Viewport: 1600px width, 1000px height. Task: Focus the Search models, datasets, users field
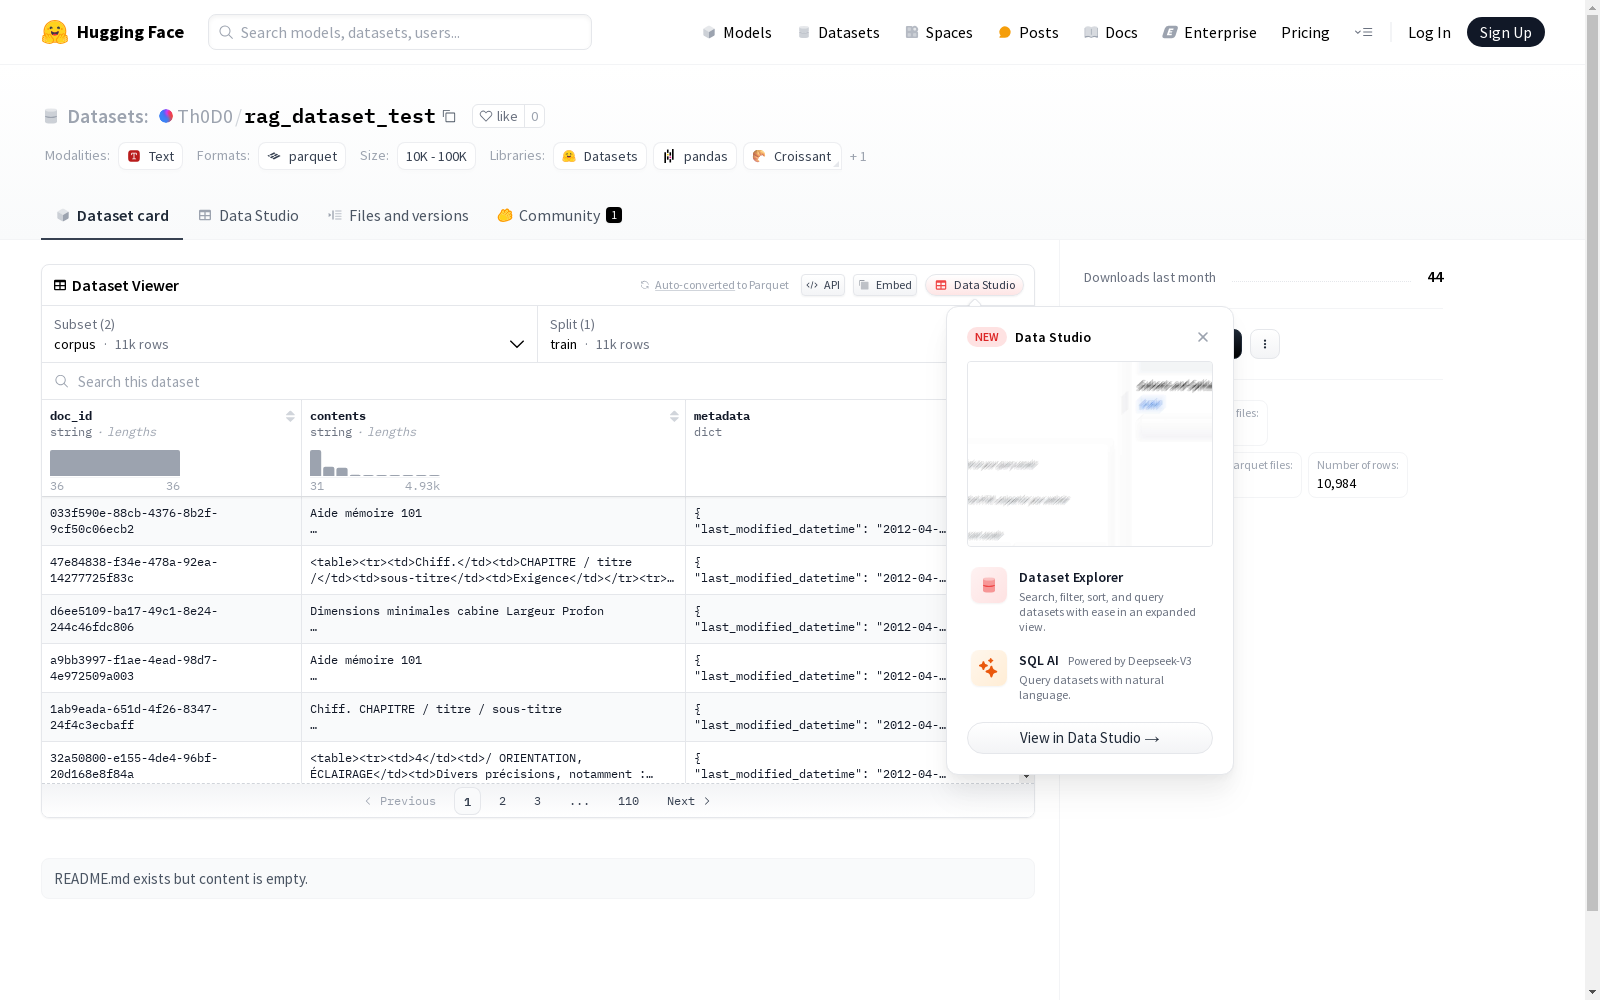click(x=400, y=32)
